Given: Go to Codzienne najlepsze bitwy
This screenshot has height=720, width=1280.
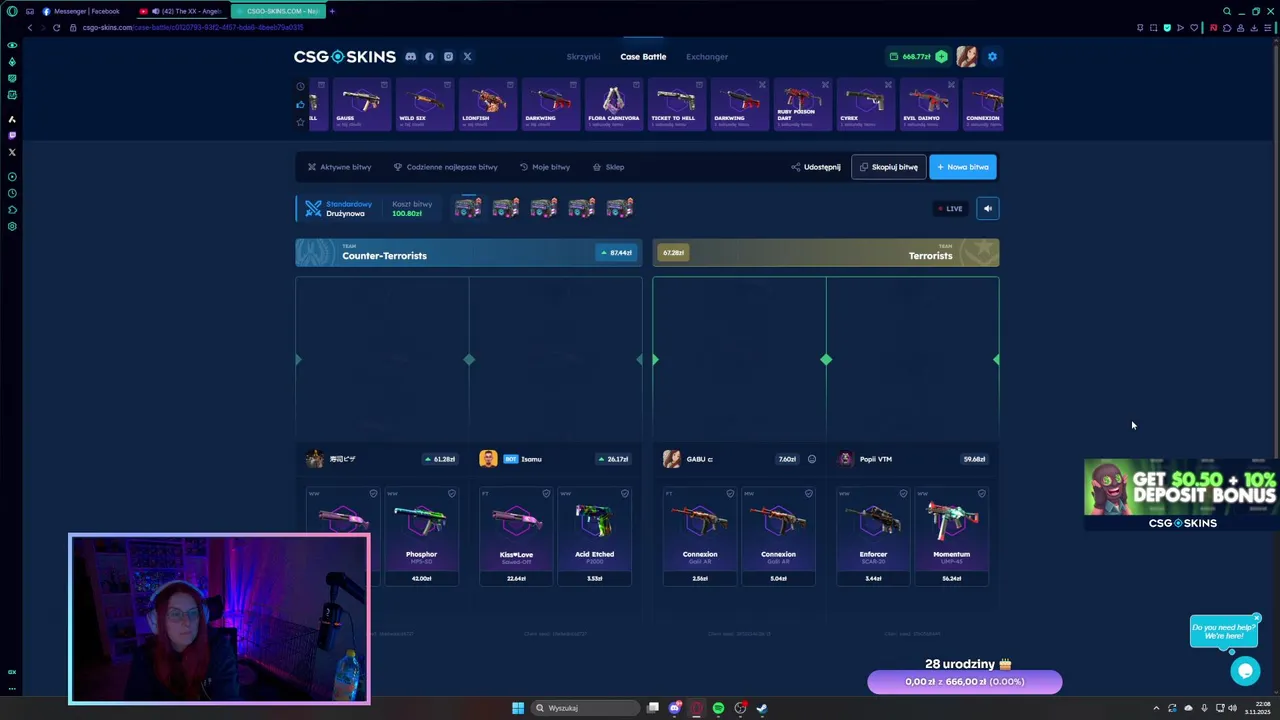Looking at the screenshot, I should (x=445, y=167).
